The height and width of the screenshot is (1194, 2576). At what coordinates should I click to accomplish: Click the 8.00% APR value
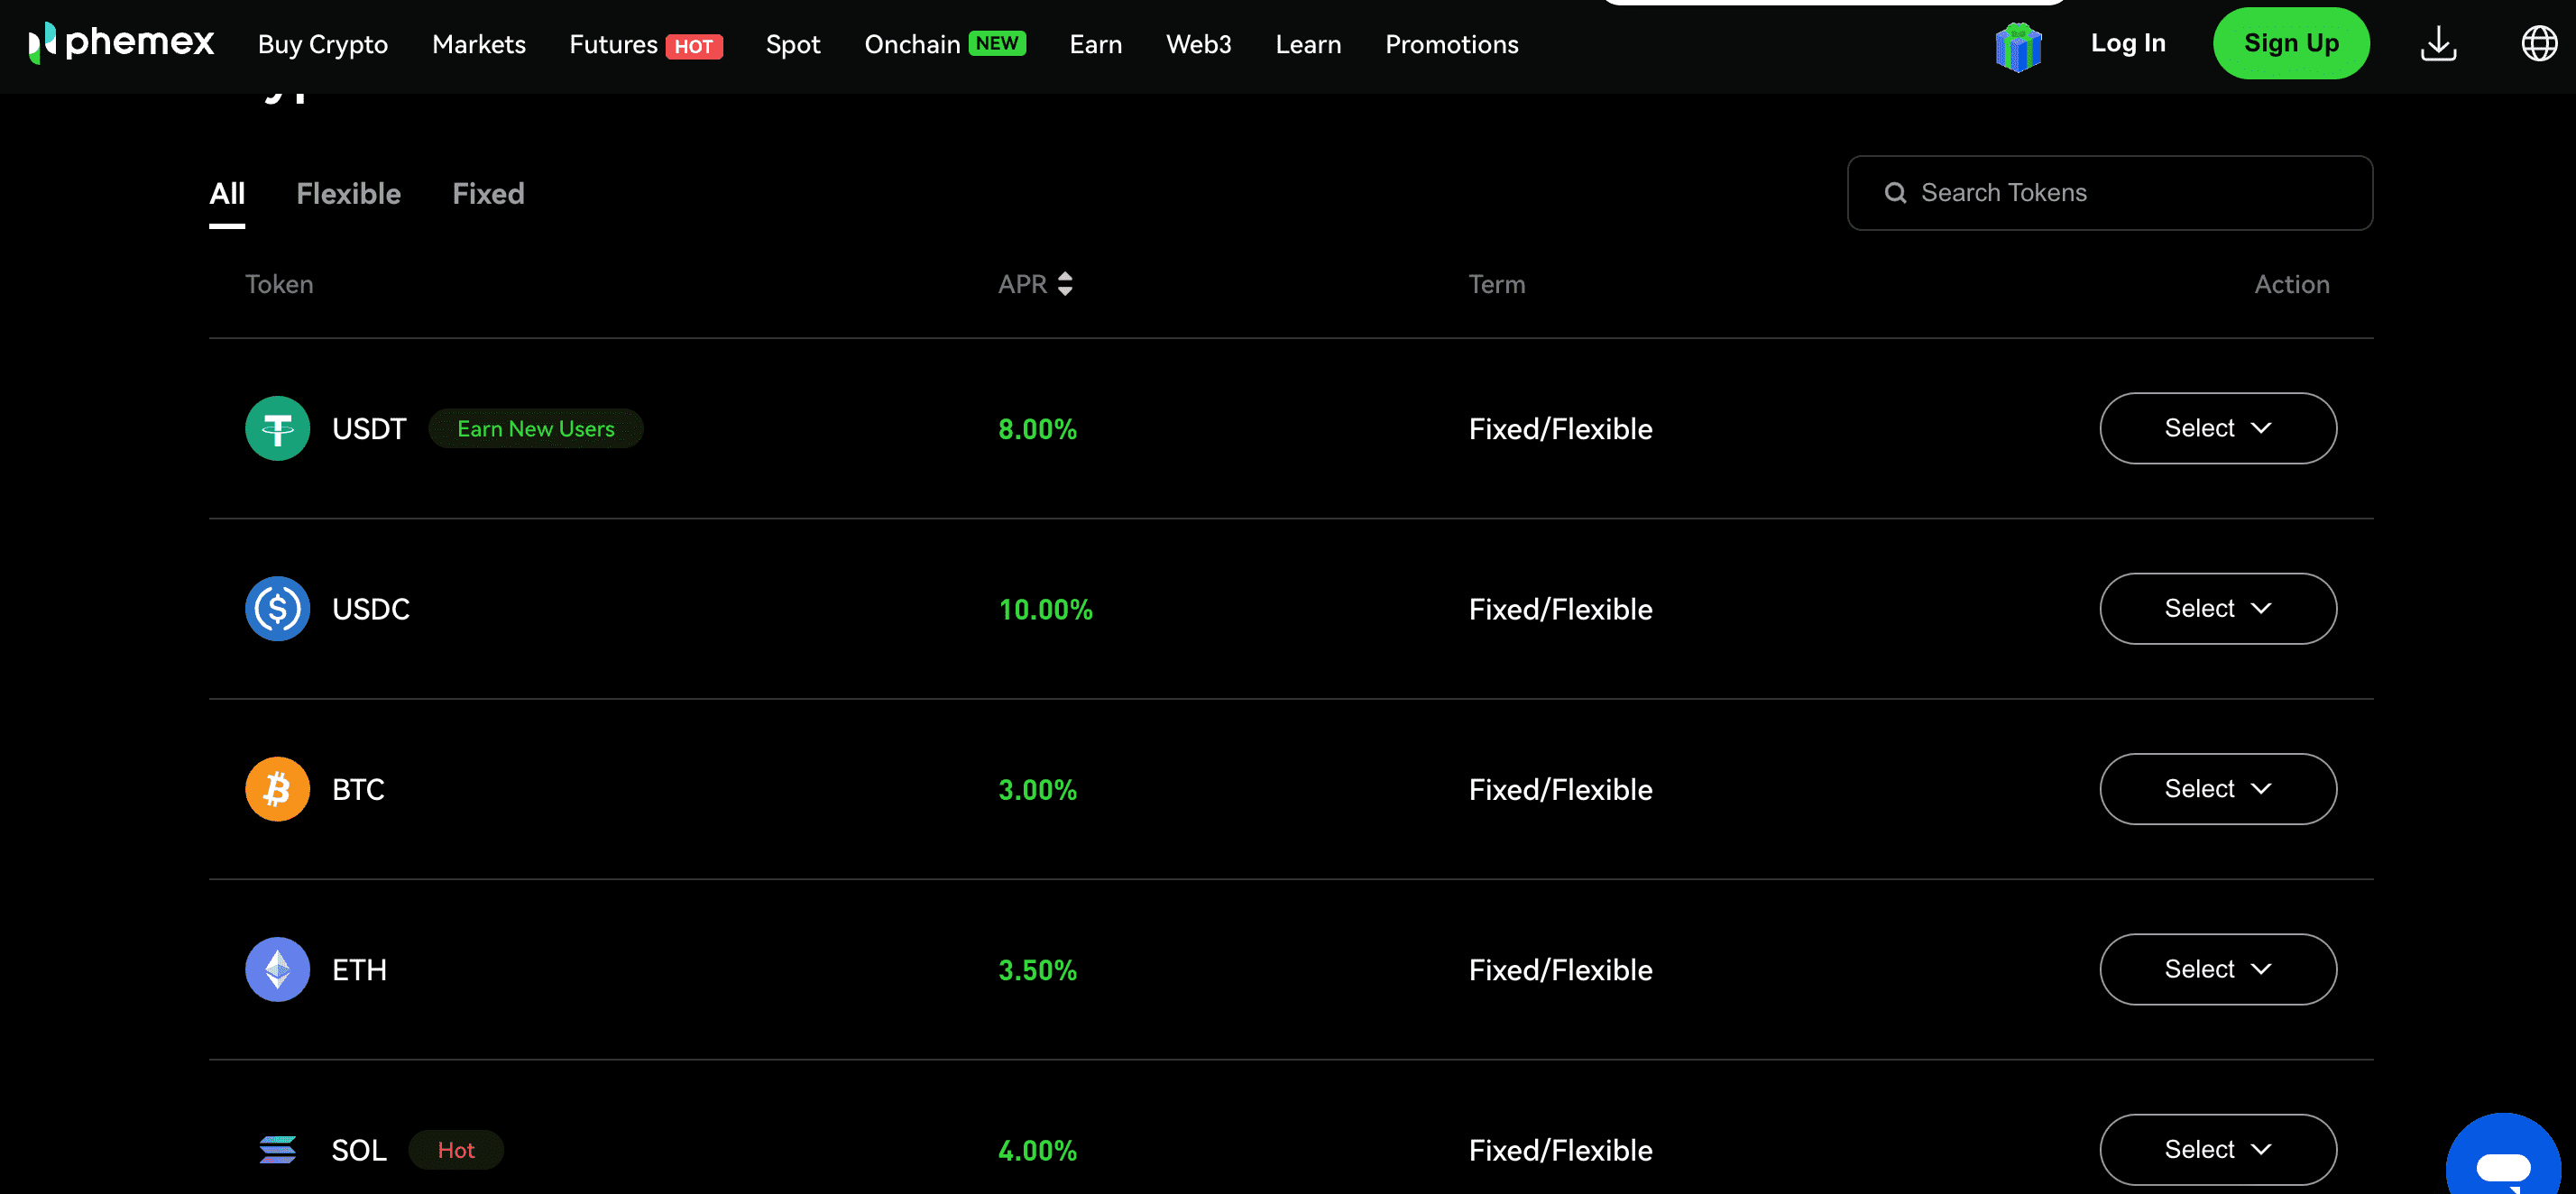pyautogui.click(x=1037, y=429)
